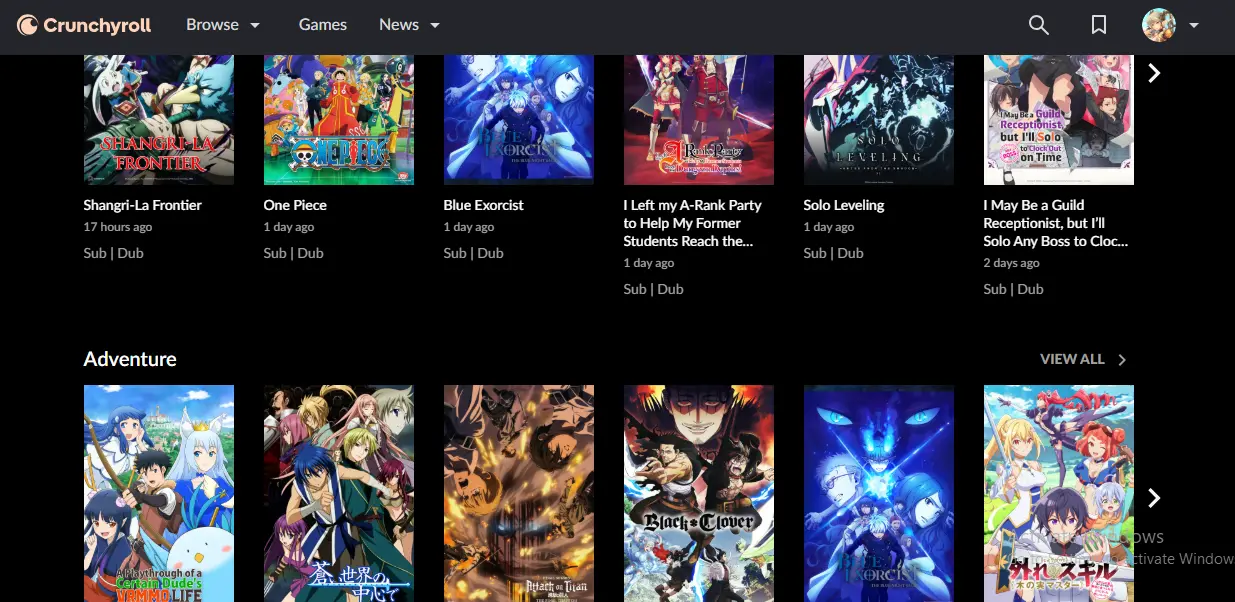This screenshot has height=602, width=1235.
Task: Open the VRMMO Life poster in Adventure
Action: tap(159, 493)
